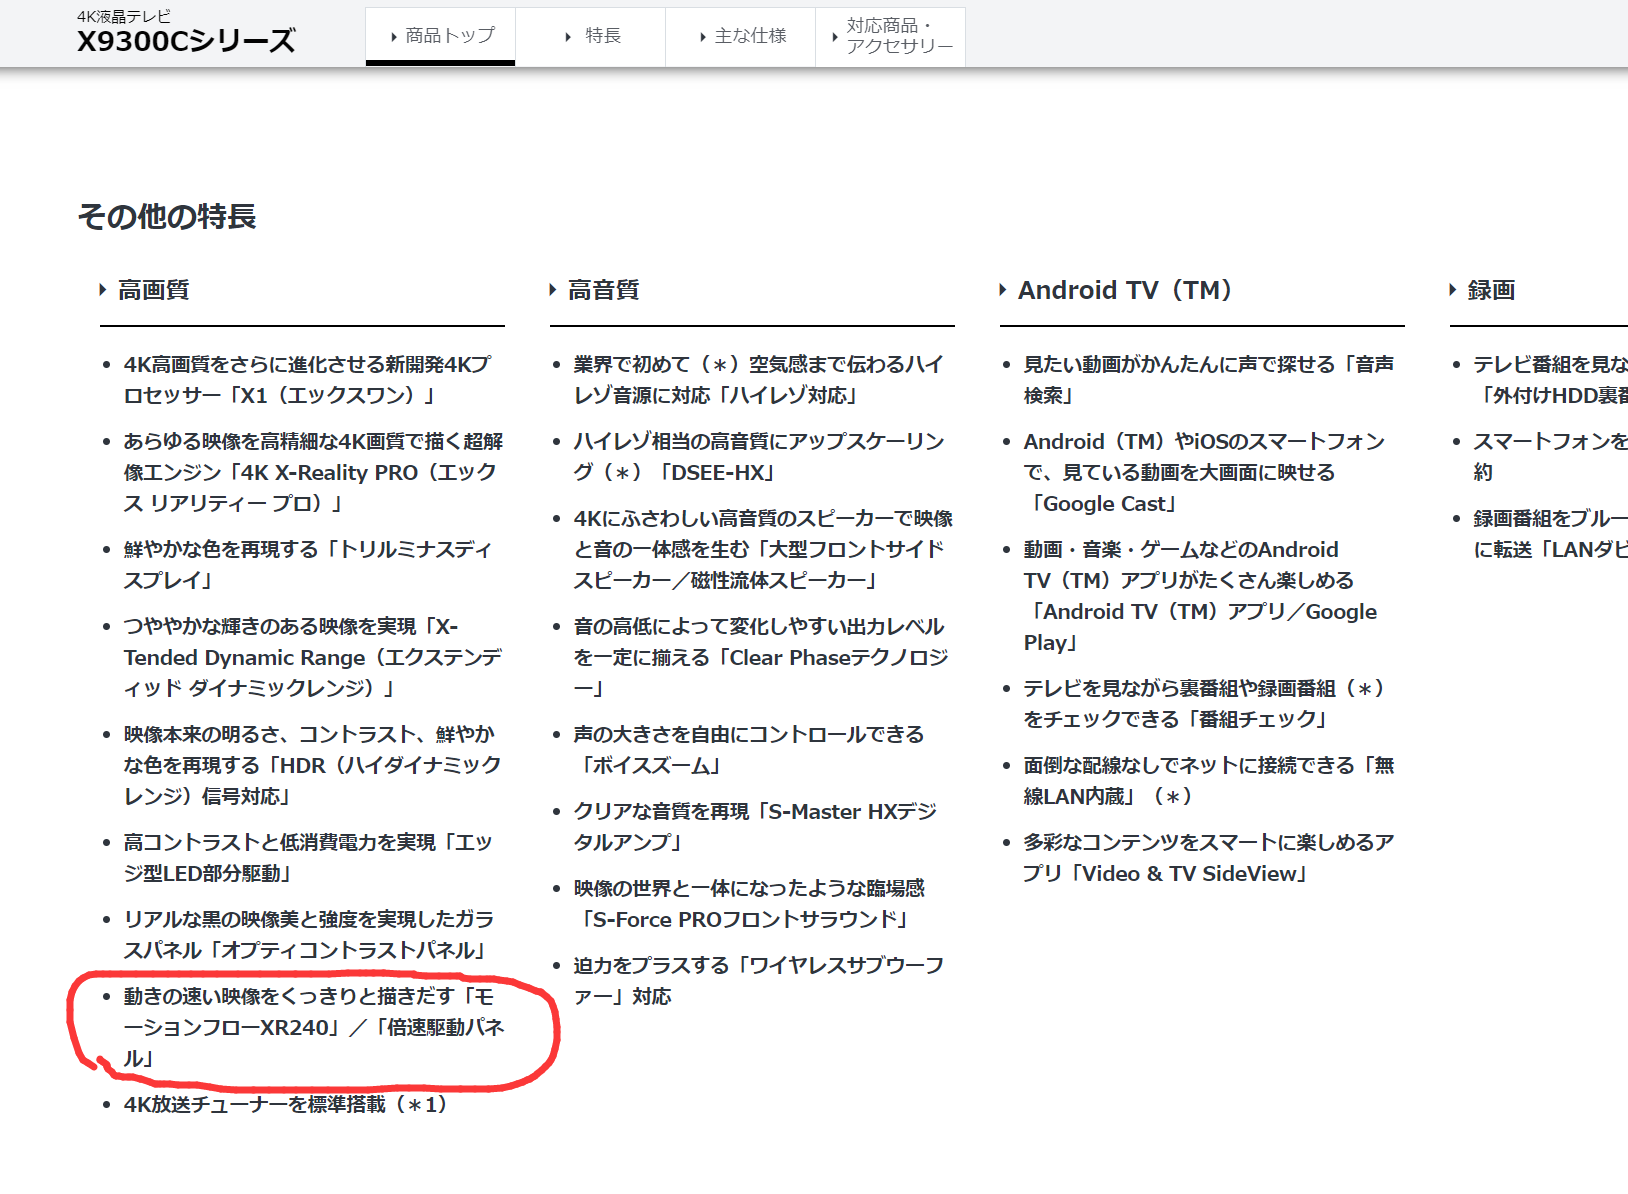Screen dimensions: 1628x1194
Task: Open 対応商品・アクセサリー tab
Action: click(x=891, y=36)
